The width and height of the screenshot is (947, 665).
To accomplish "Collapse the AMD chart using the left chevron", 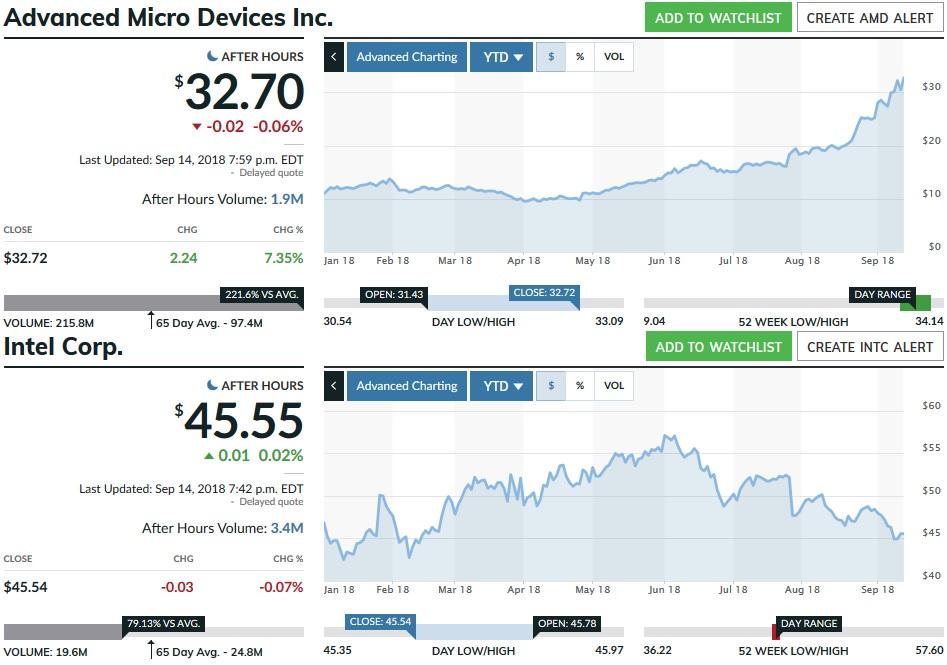I will [333, 57].
